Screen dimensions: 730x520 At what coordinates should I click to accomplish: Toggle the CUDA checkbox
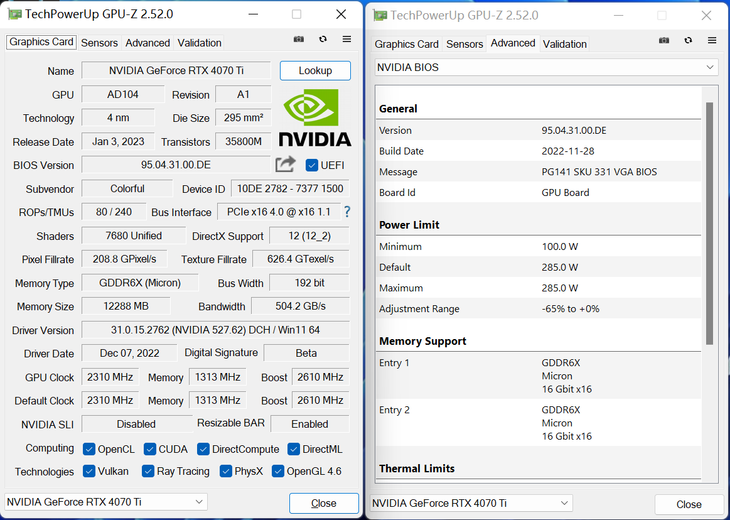(150, 449)
